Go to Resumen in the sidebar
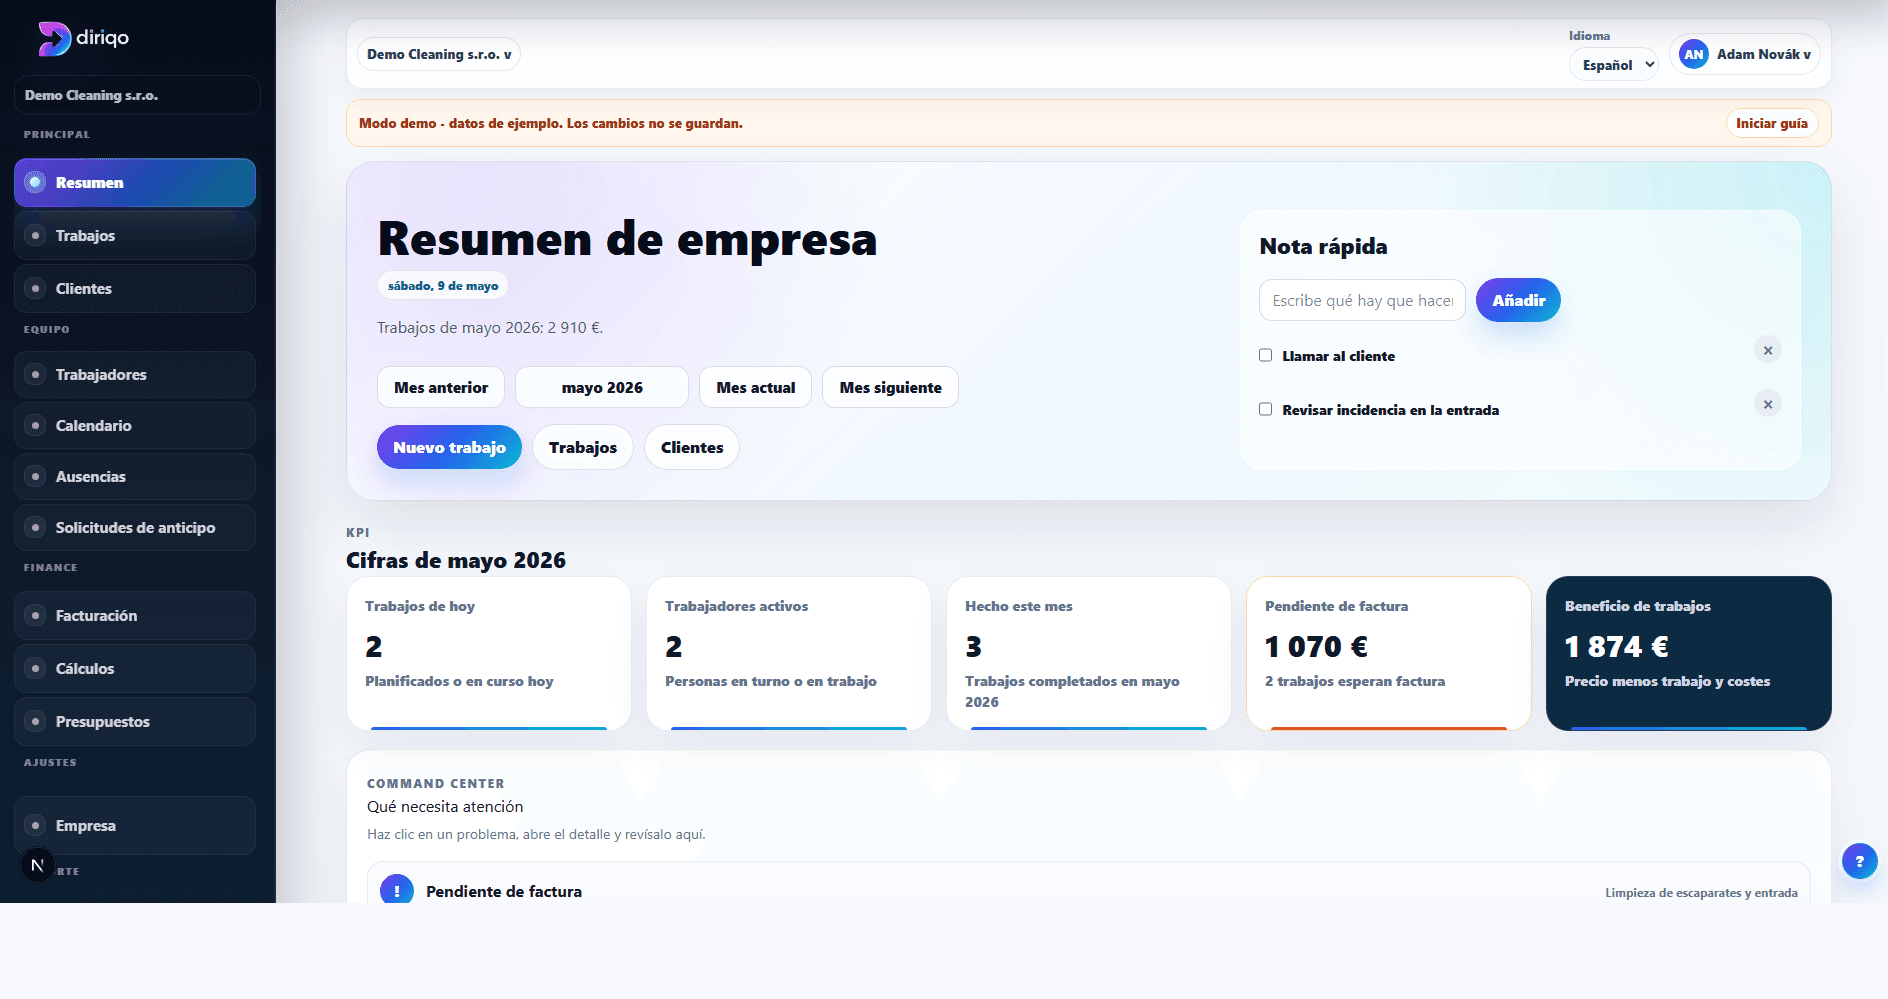Screen dimensions: 1888x999 coord(135,182)
